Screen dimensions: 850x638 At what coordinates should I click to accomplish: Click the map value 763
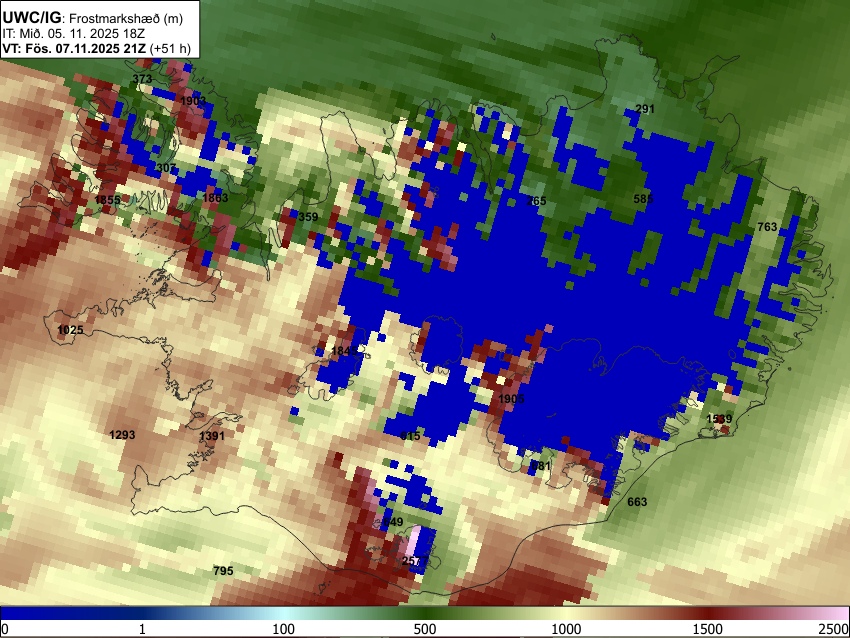[x=767, y=227]
